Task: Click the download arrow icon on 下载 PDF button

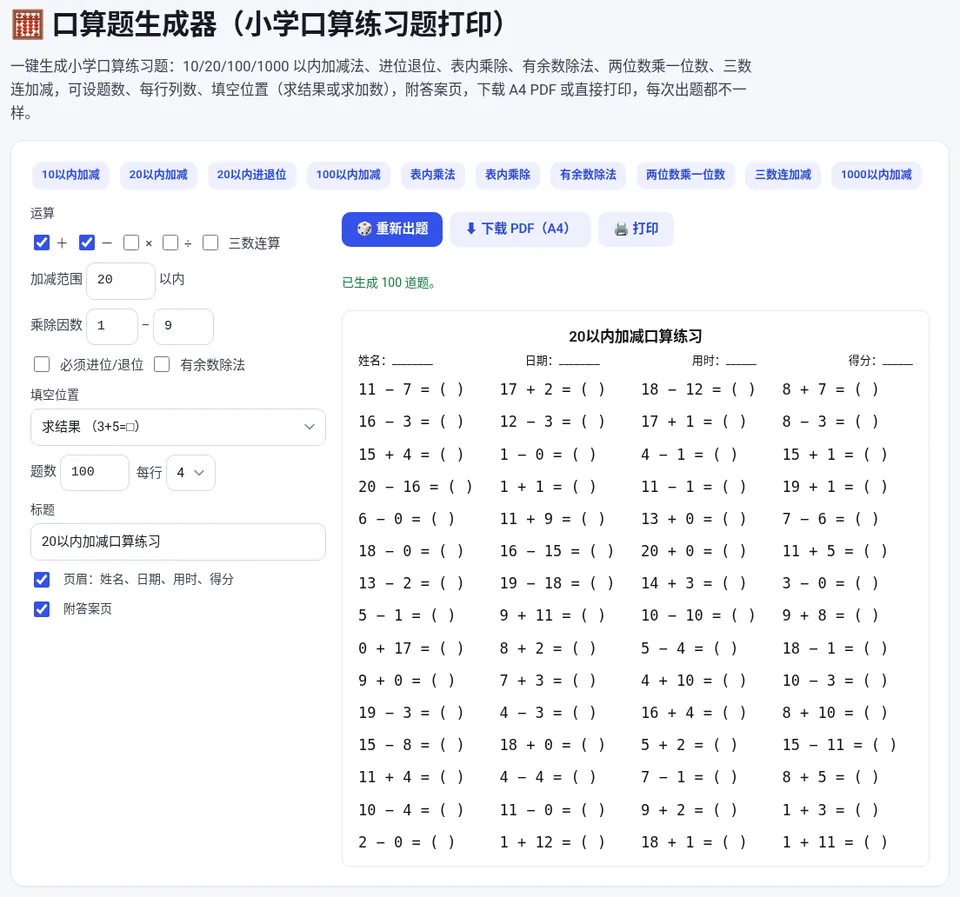Action: coord(471,229)
